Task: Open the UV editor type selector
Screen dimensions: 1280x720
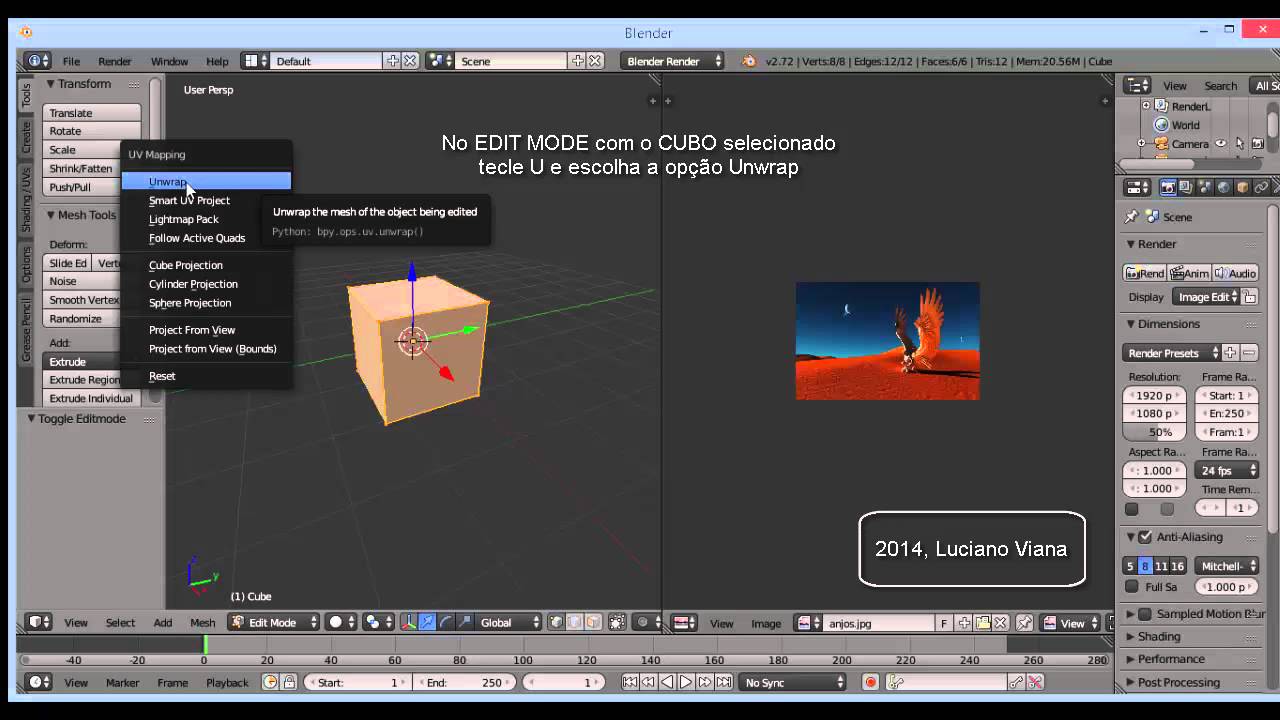Action: 685,623
